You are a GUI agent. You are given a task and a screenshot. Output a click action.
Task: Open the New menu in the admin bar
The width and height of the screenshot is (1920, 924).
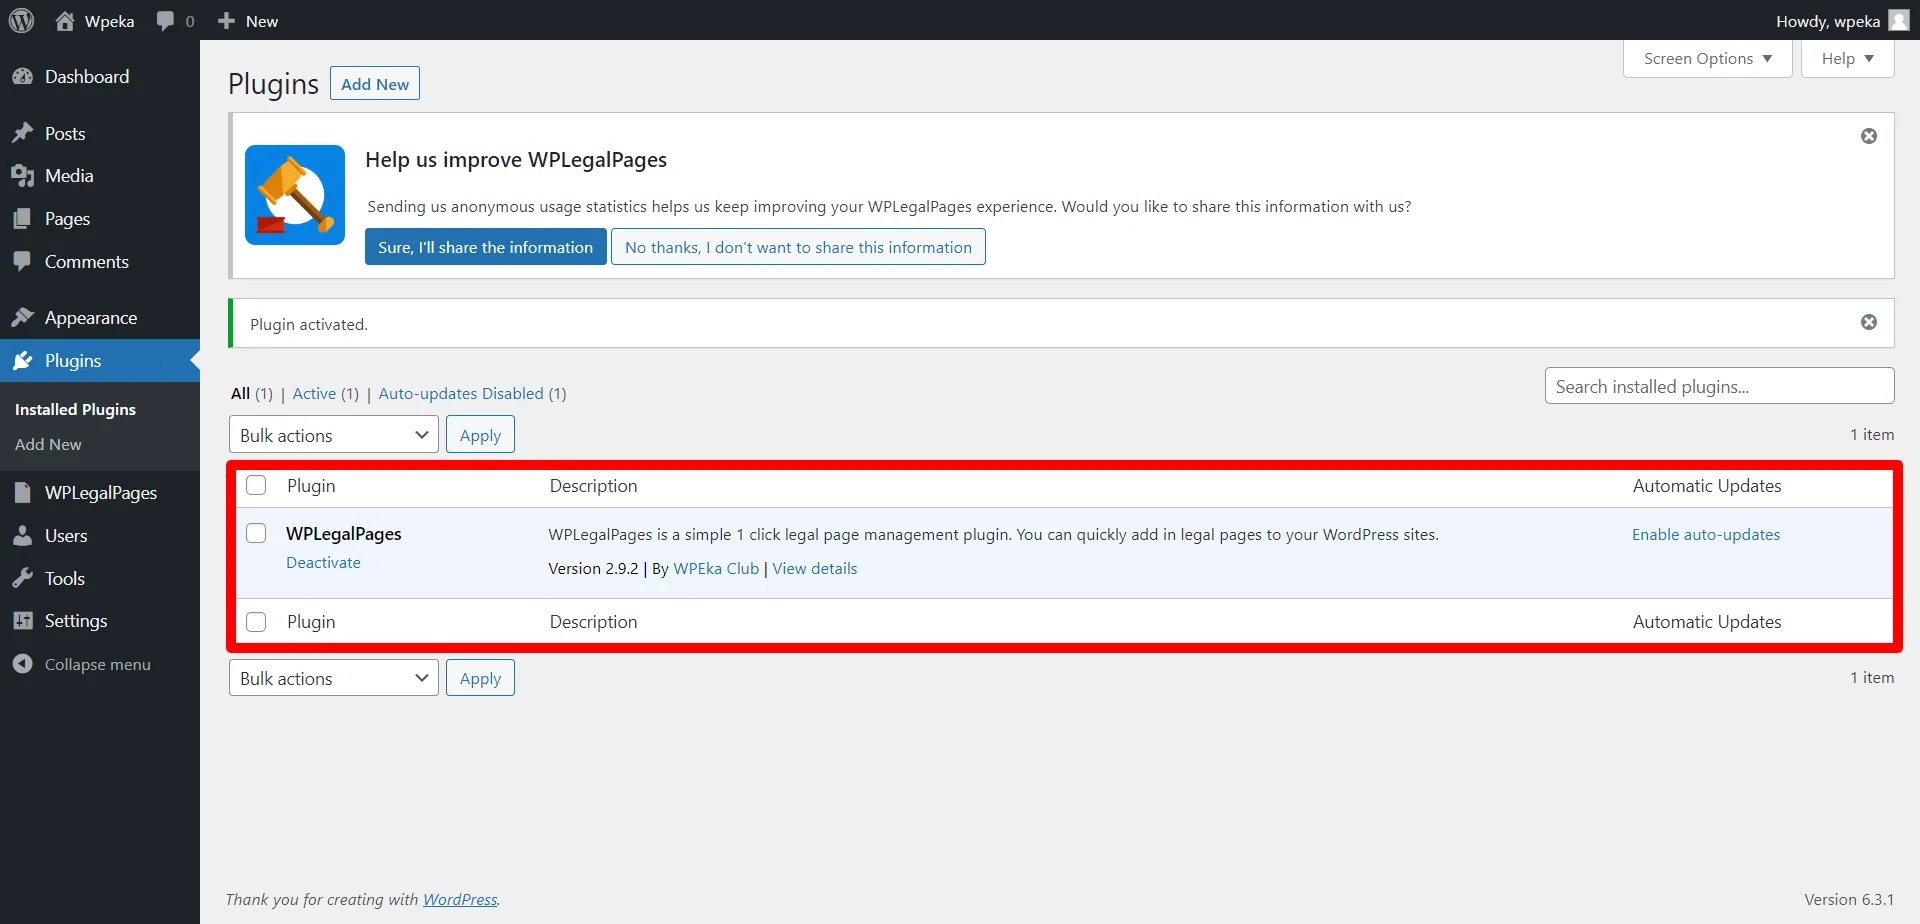coord(246,20)
